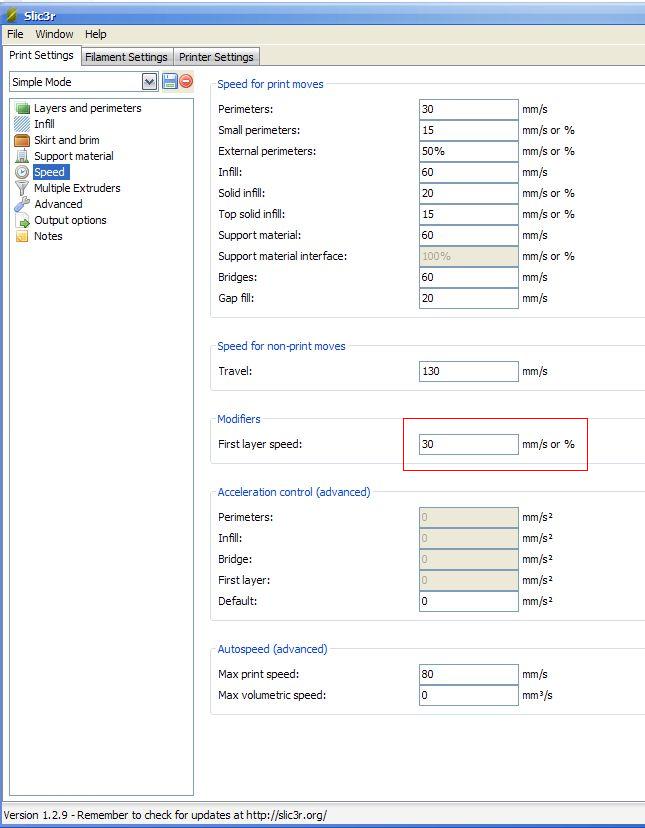645x828 pixels.
Task: Click the First layer speed input field
Action: pyautogui.click(x=469, y=444)
